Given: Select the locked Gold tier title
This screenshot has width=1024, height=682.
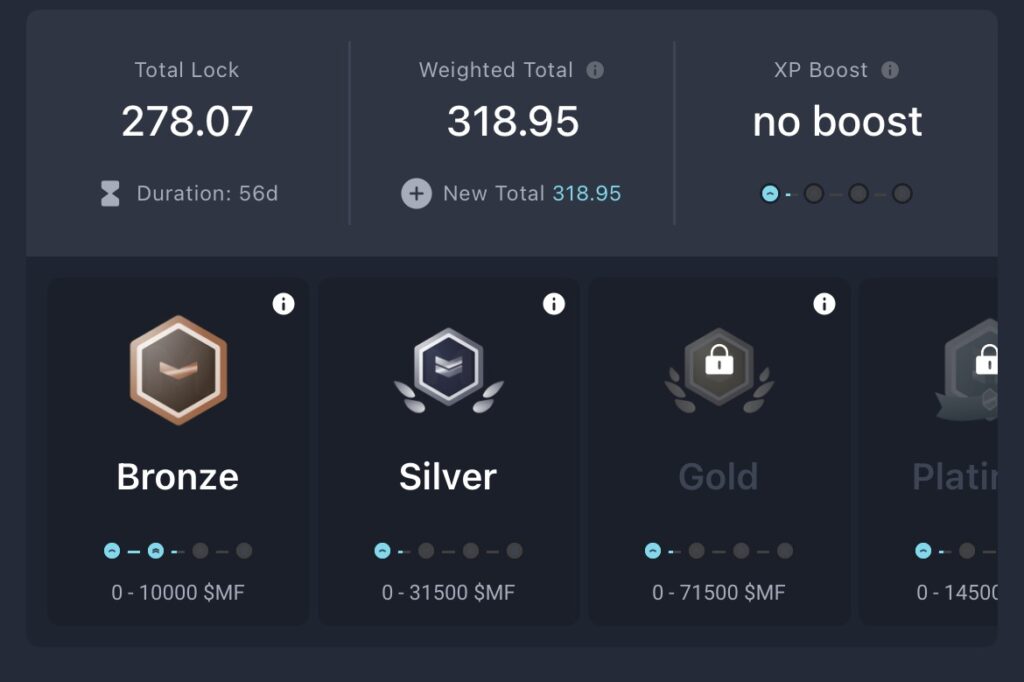Looking at the screenshot, I should coord(718,477).
